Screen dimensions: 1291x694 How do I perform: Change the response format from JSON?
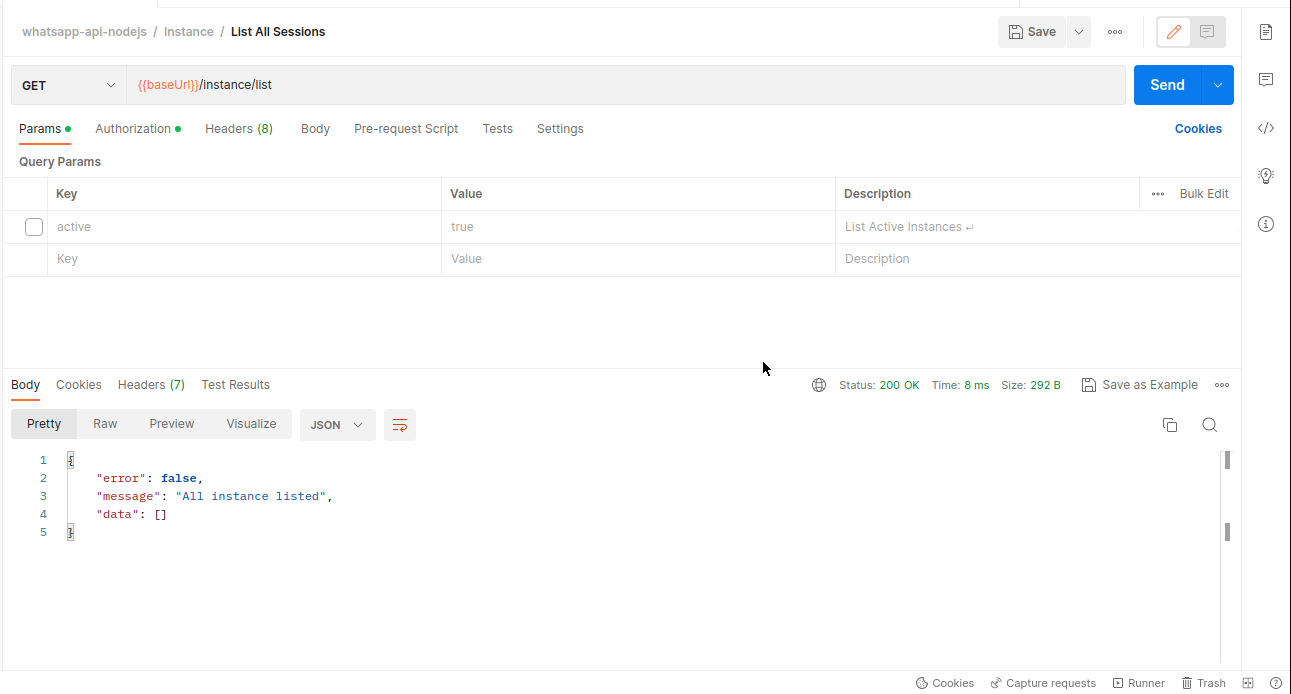pos(337,424)
